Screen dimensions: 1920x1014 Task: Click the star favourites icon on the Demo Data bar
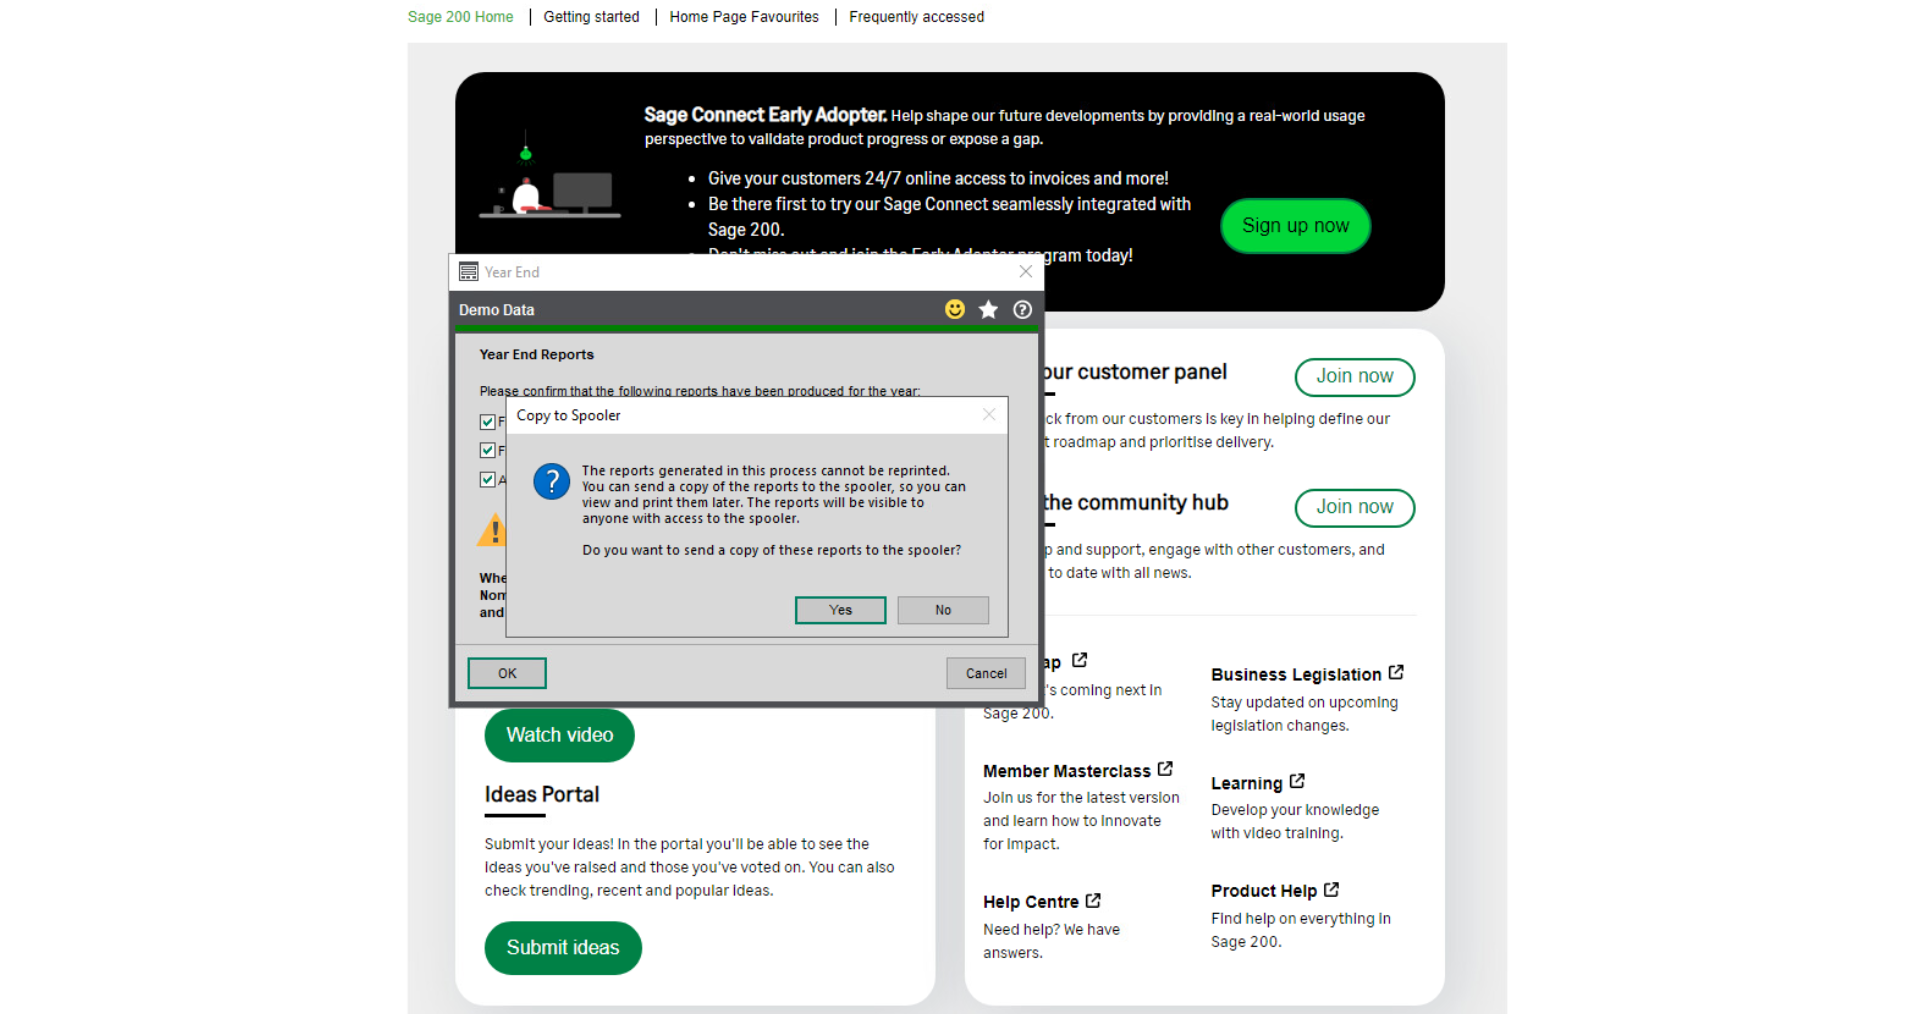point(988,310)
